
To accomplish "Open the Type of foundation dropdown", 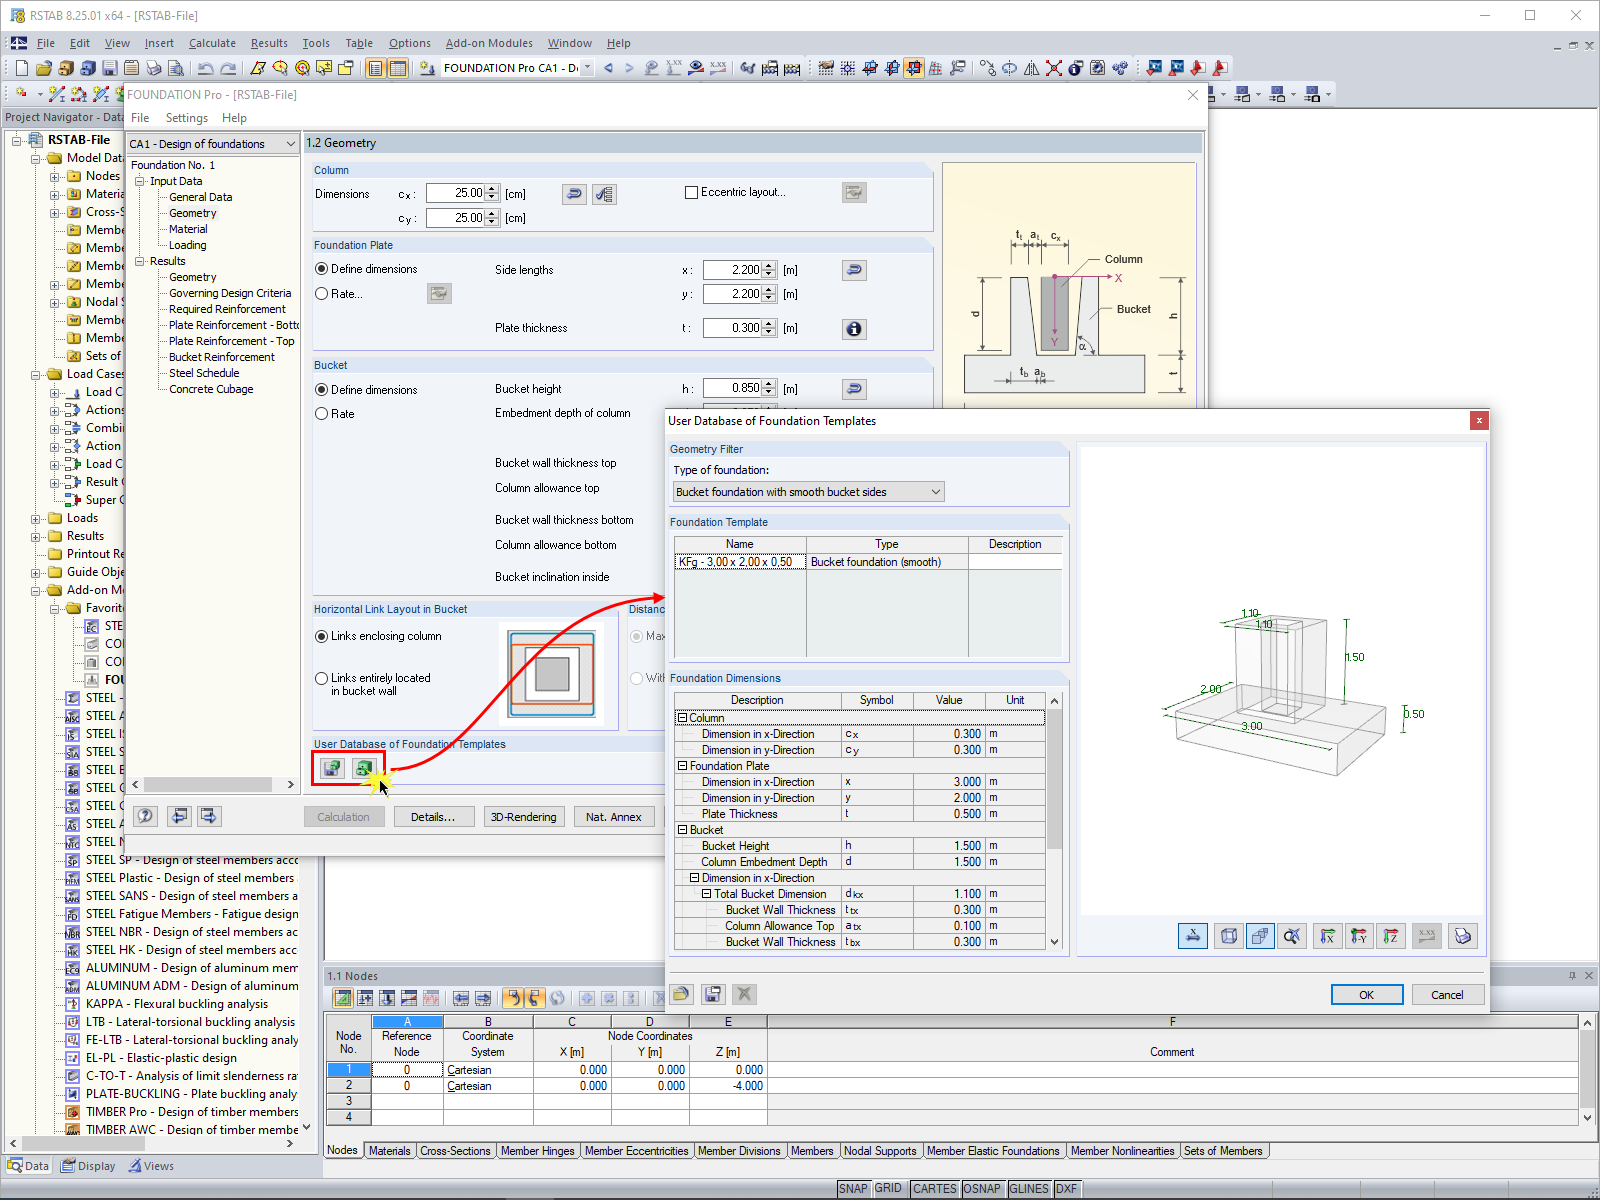I will click(934, 491).
